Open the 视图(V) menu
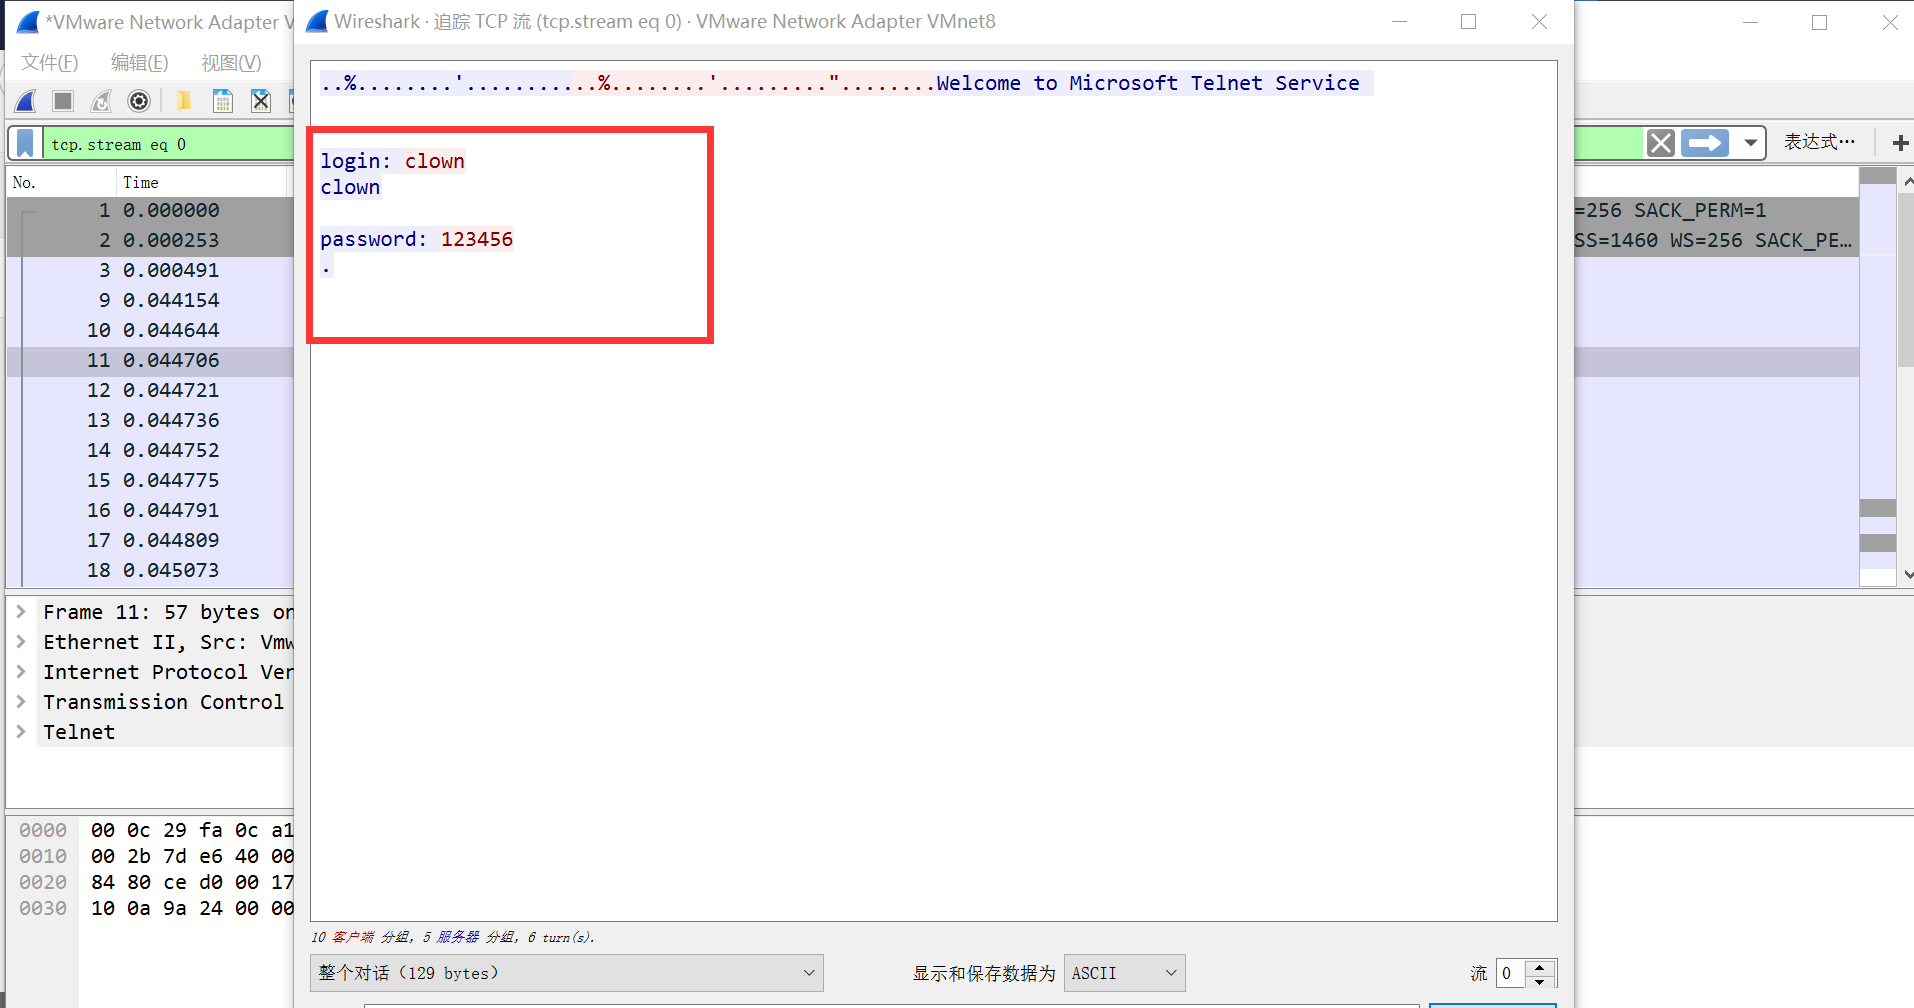The width and height of the screenshot is (1914, 1008). click(x=230, y=62)
